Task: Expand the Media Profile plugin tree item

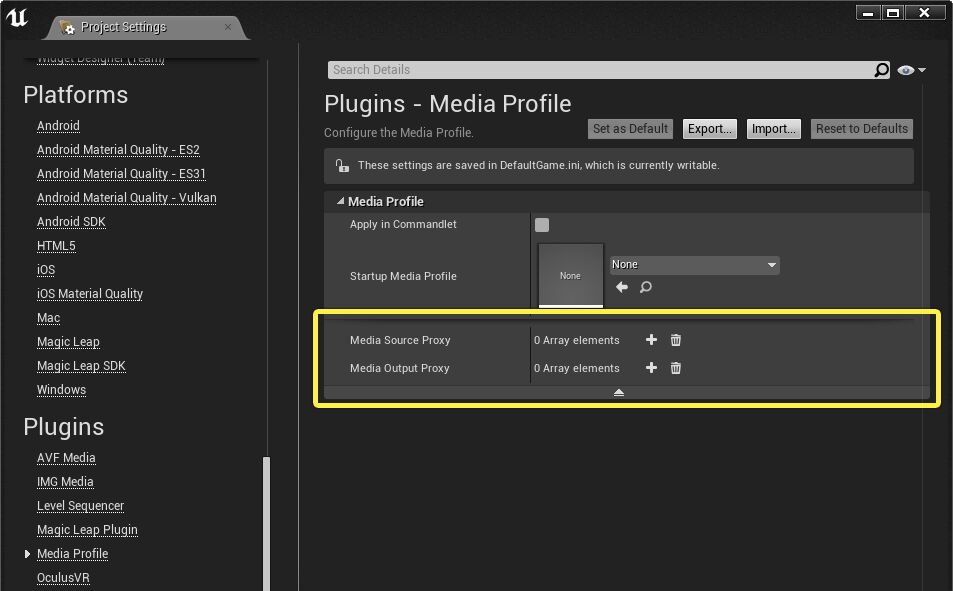Action: [27, 553]
